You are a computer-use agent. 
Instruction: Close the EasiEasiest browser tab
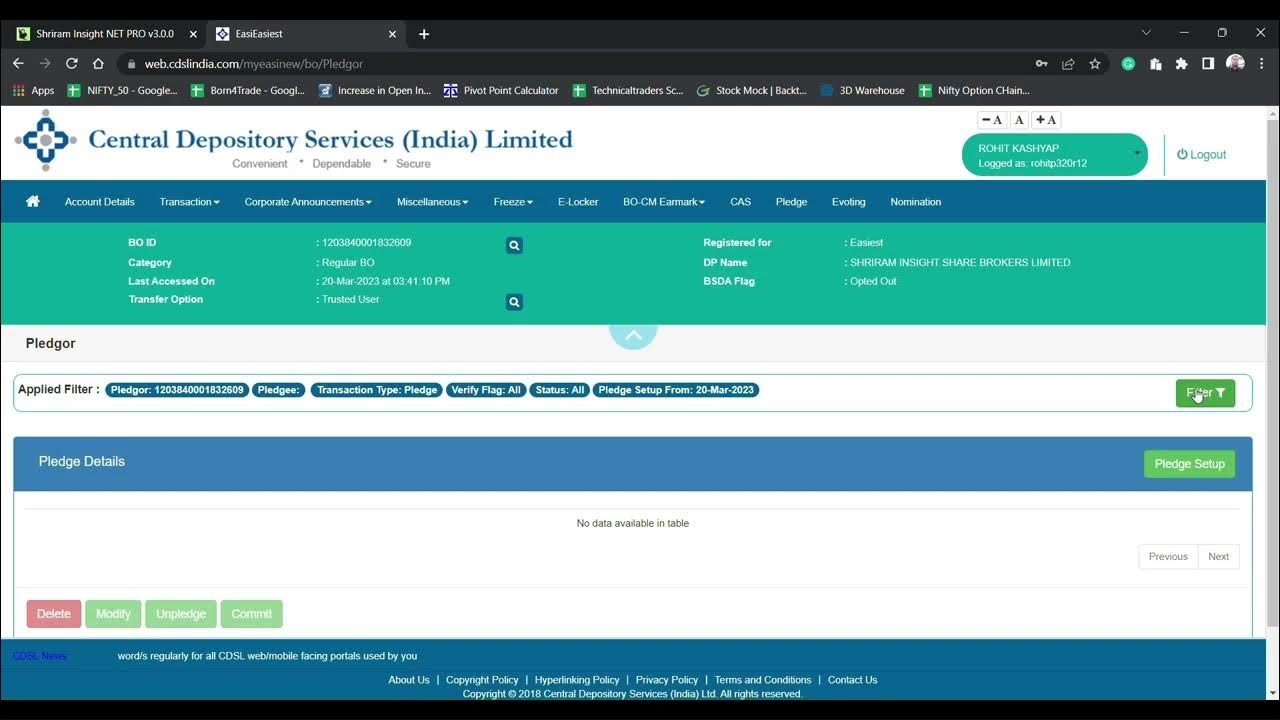[x=392, y=34]
